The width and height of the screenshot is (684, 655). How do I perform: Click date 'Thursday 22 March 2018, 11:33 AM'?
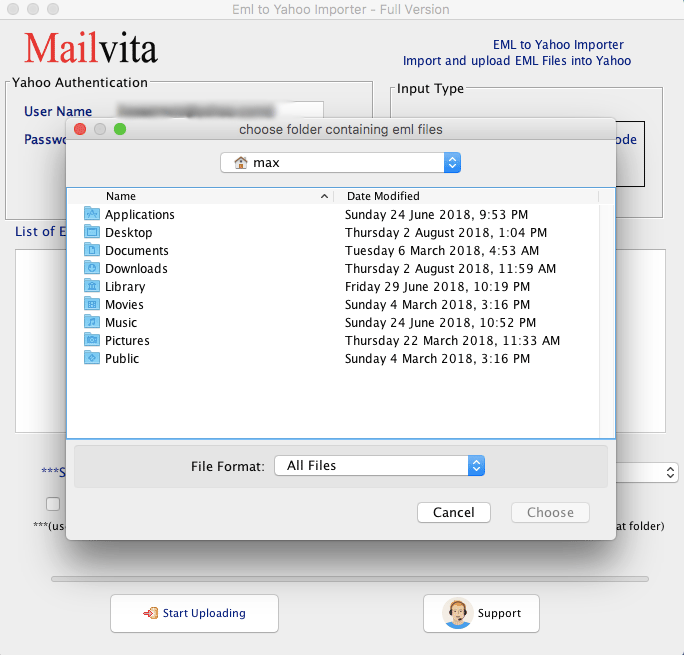tap(452, 341)
